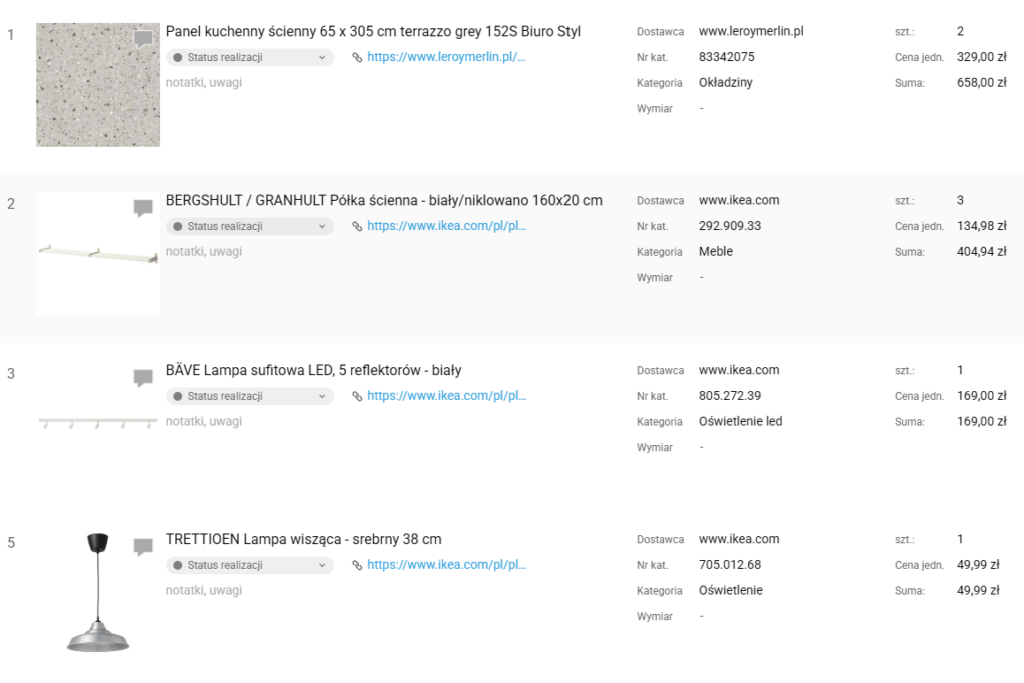Click the BÄVE Lampa sufitowa product title
Image resolution: width=1024 pixels, height=683 pixels.
coord(313,371)
